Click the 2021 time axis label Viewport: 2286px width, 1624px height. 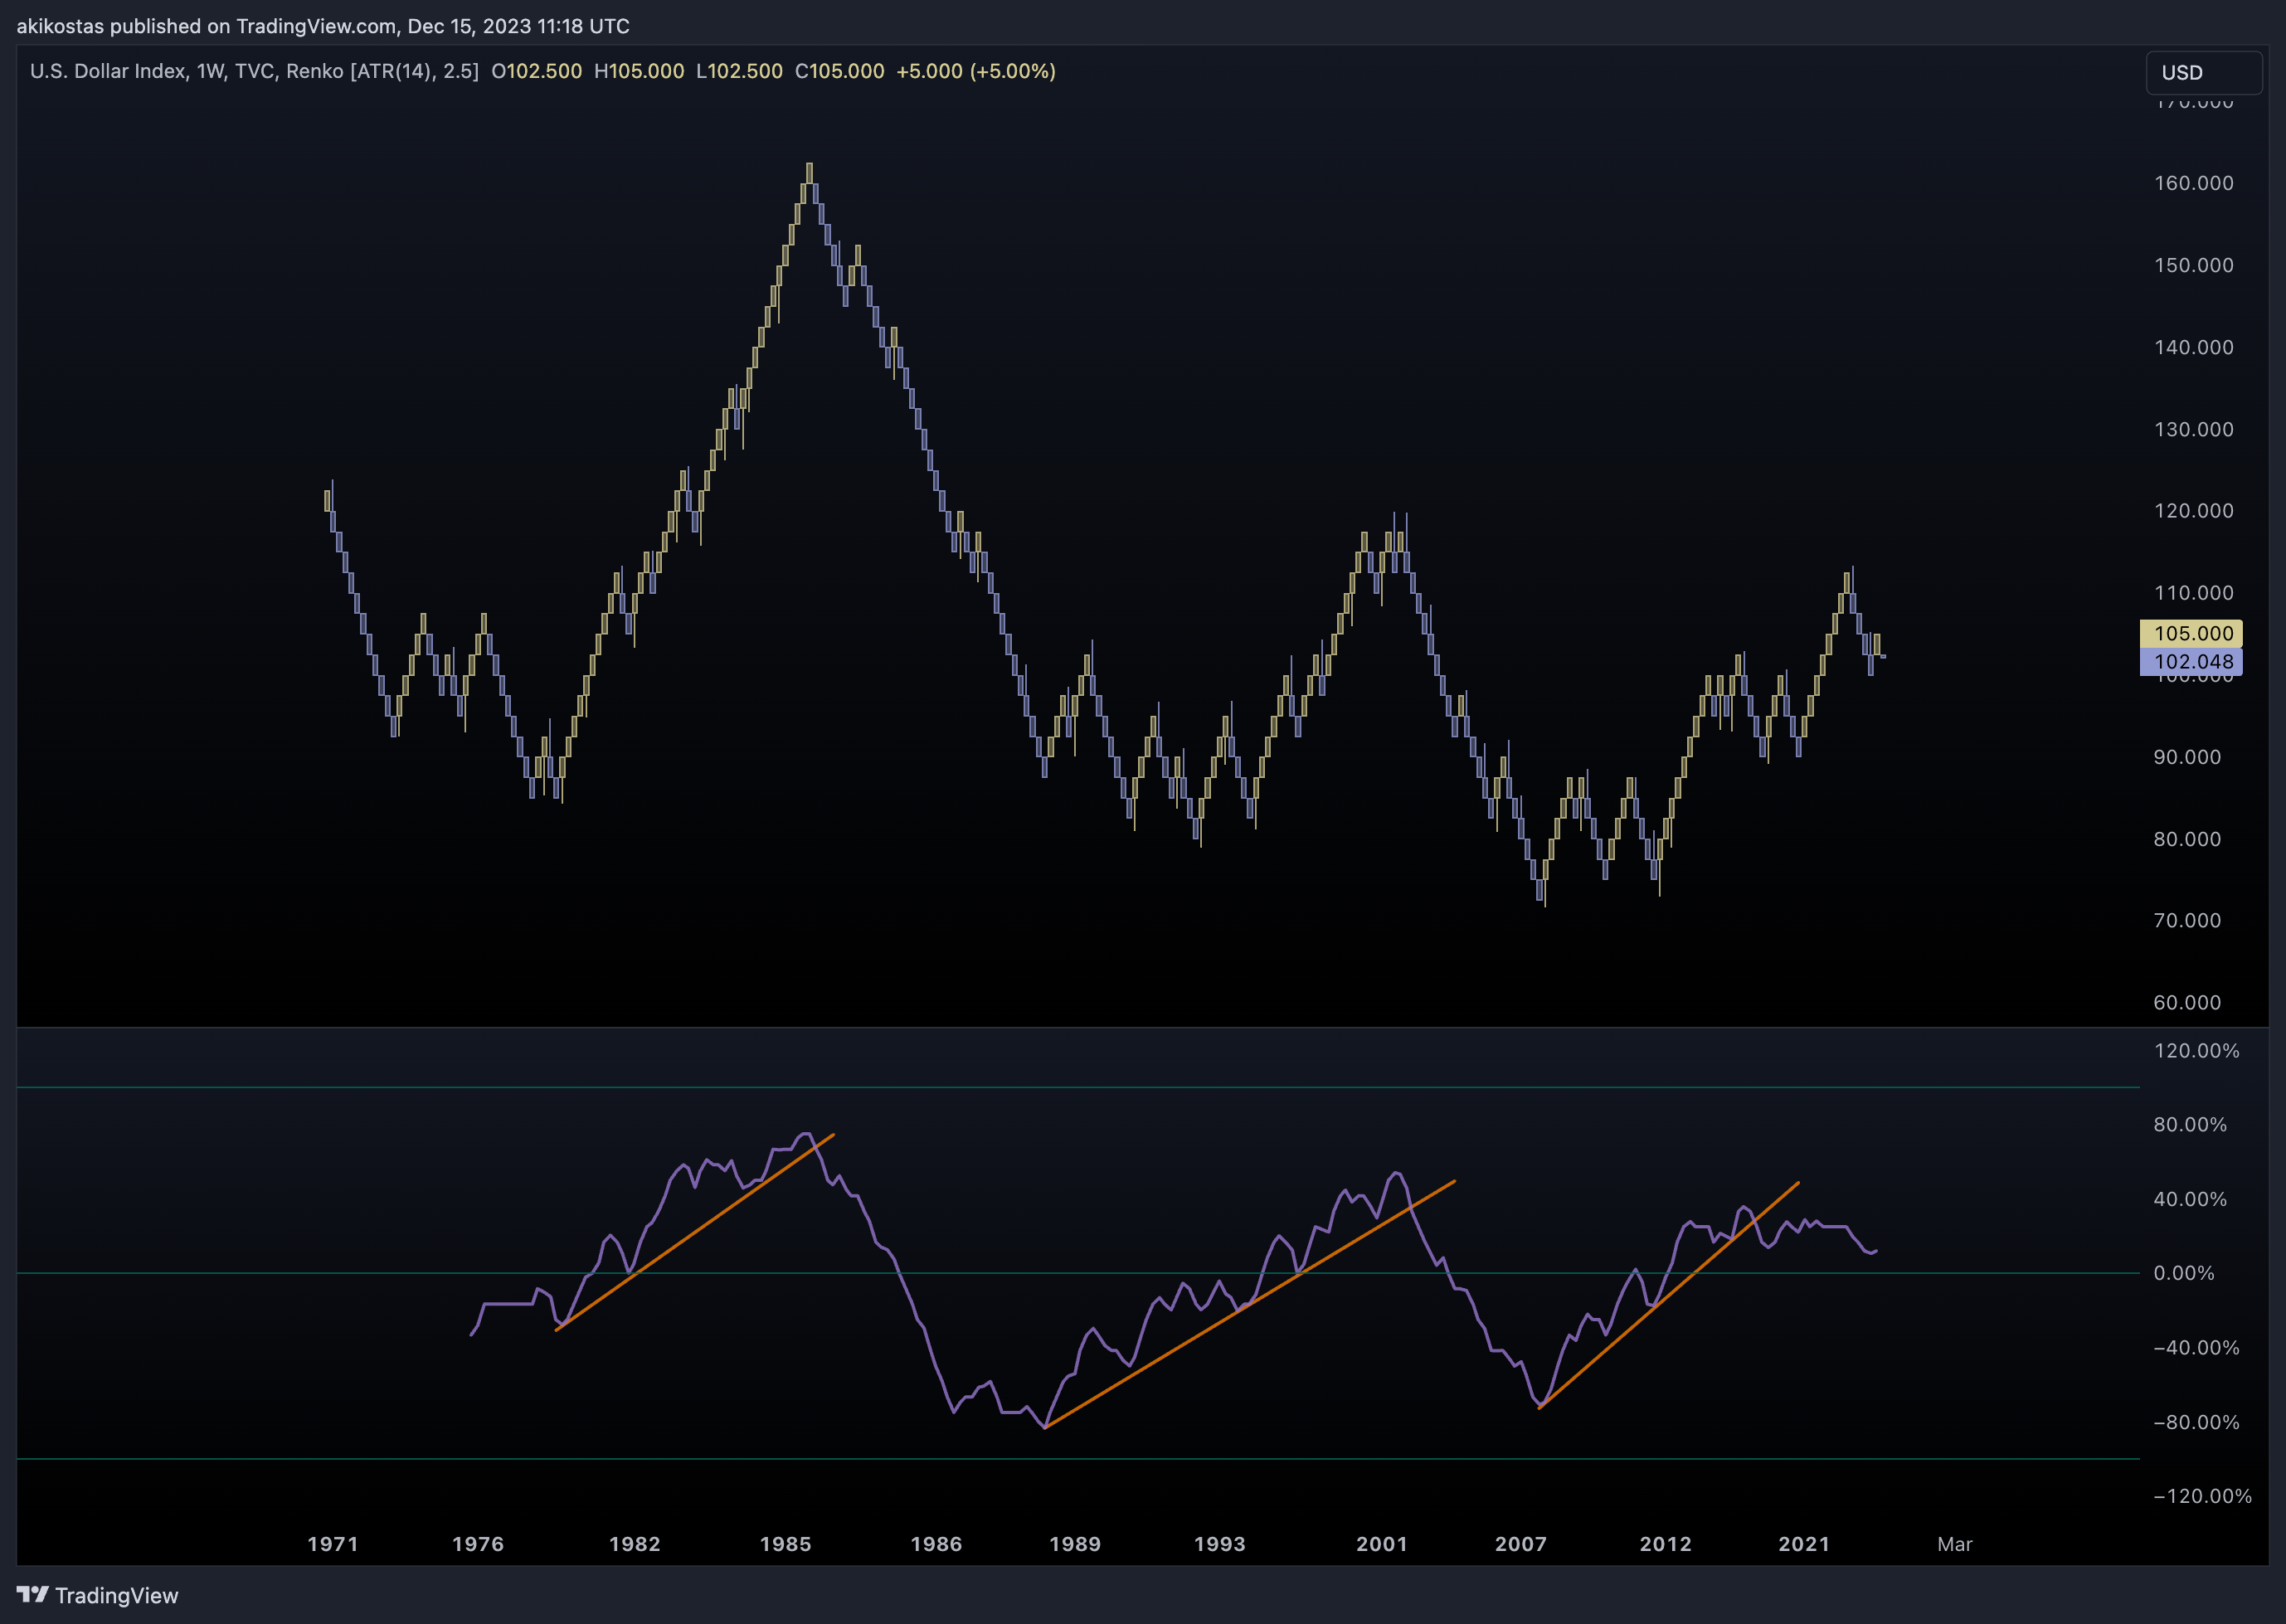coord(1805,1544)
